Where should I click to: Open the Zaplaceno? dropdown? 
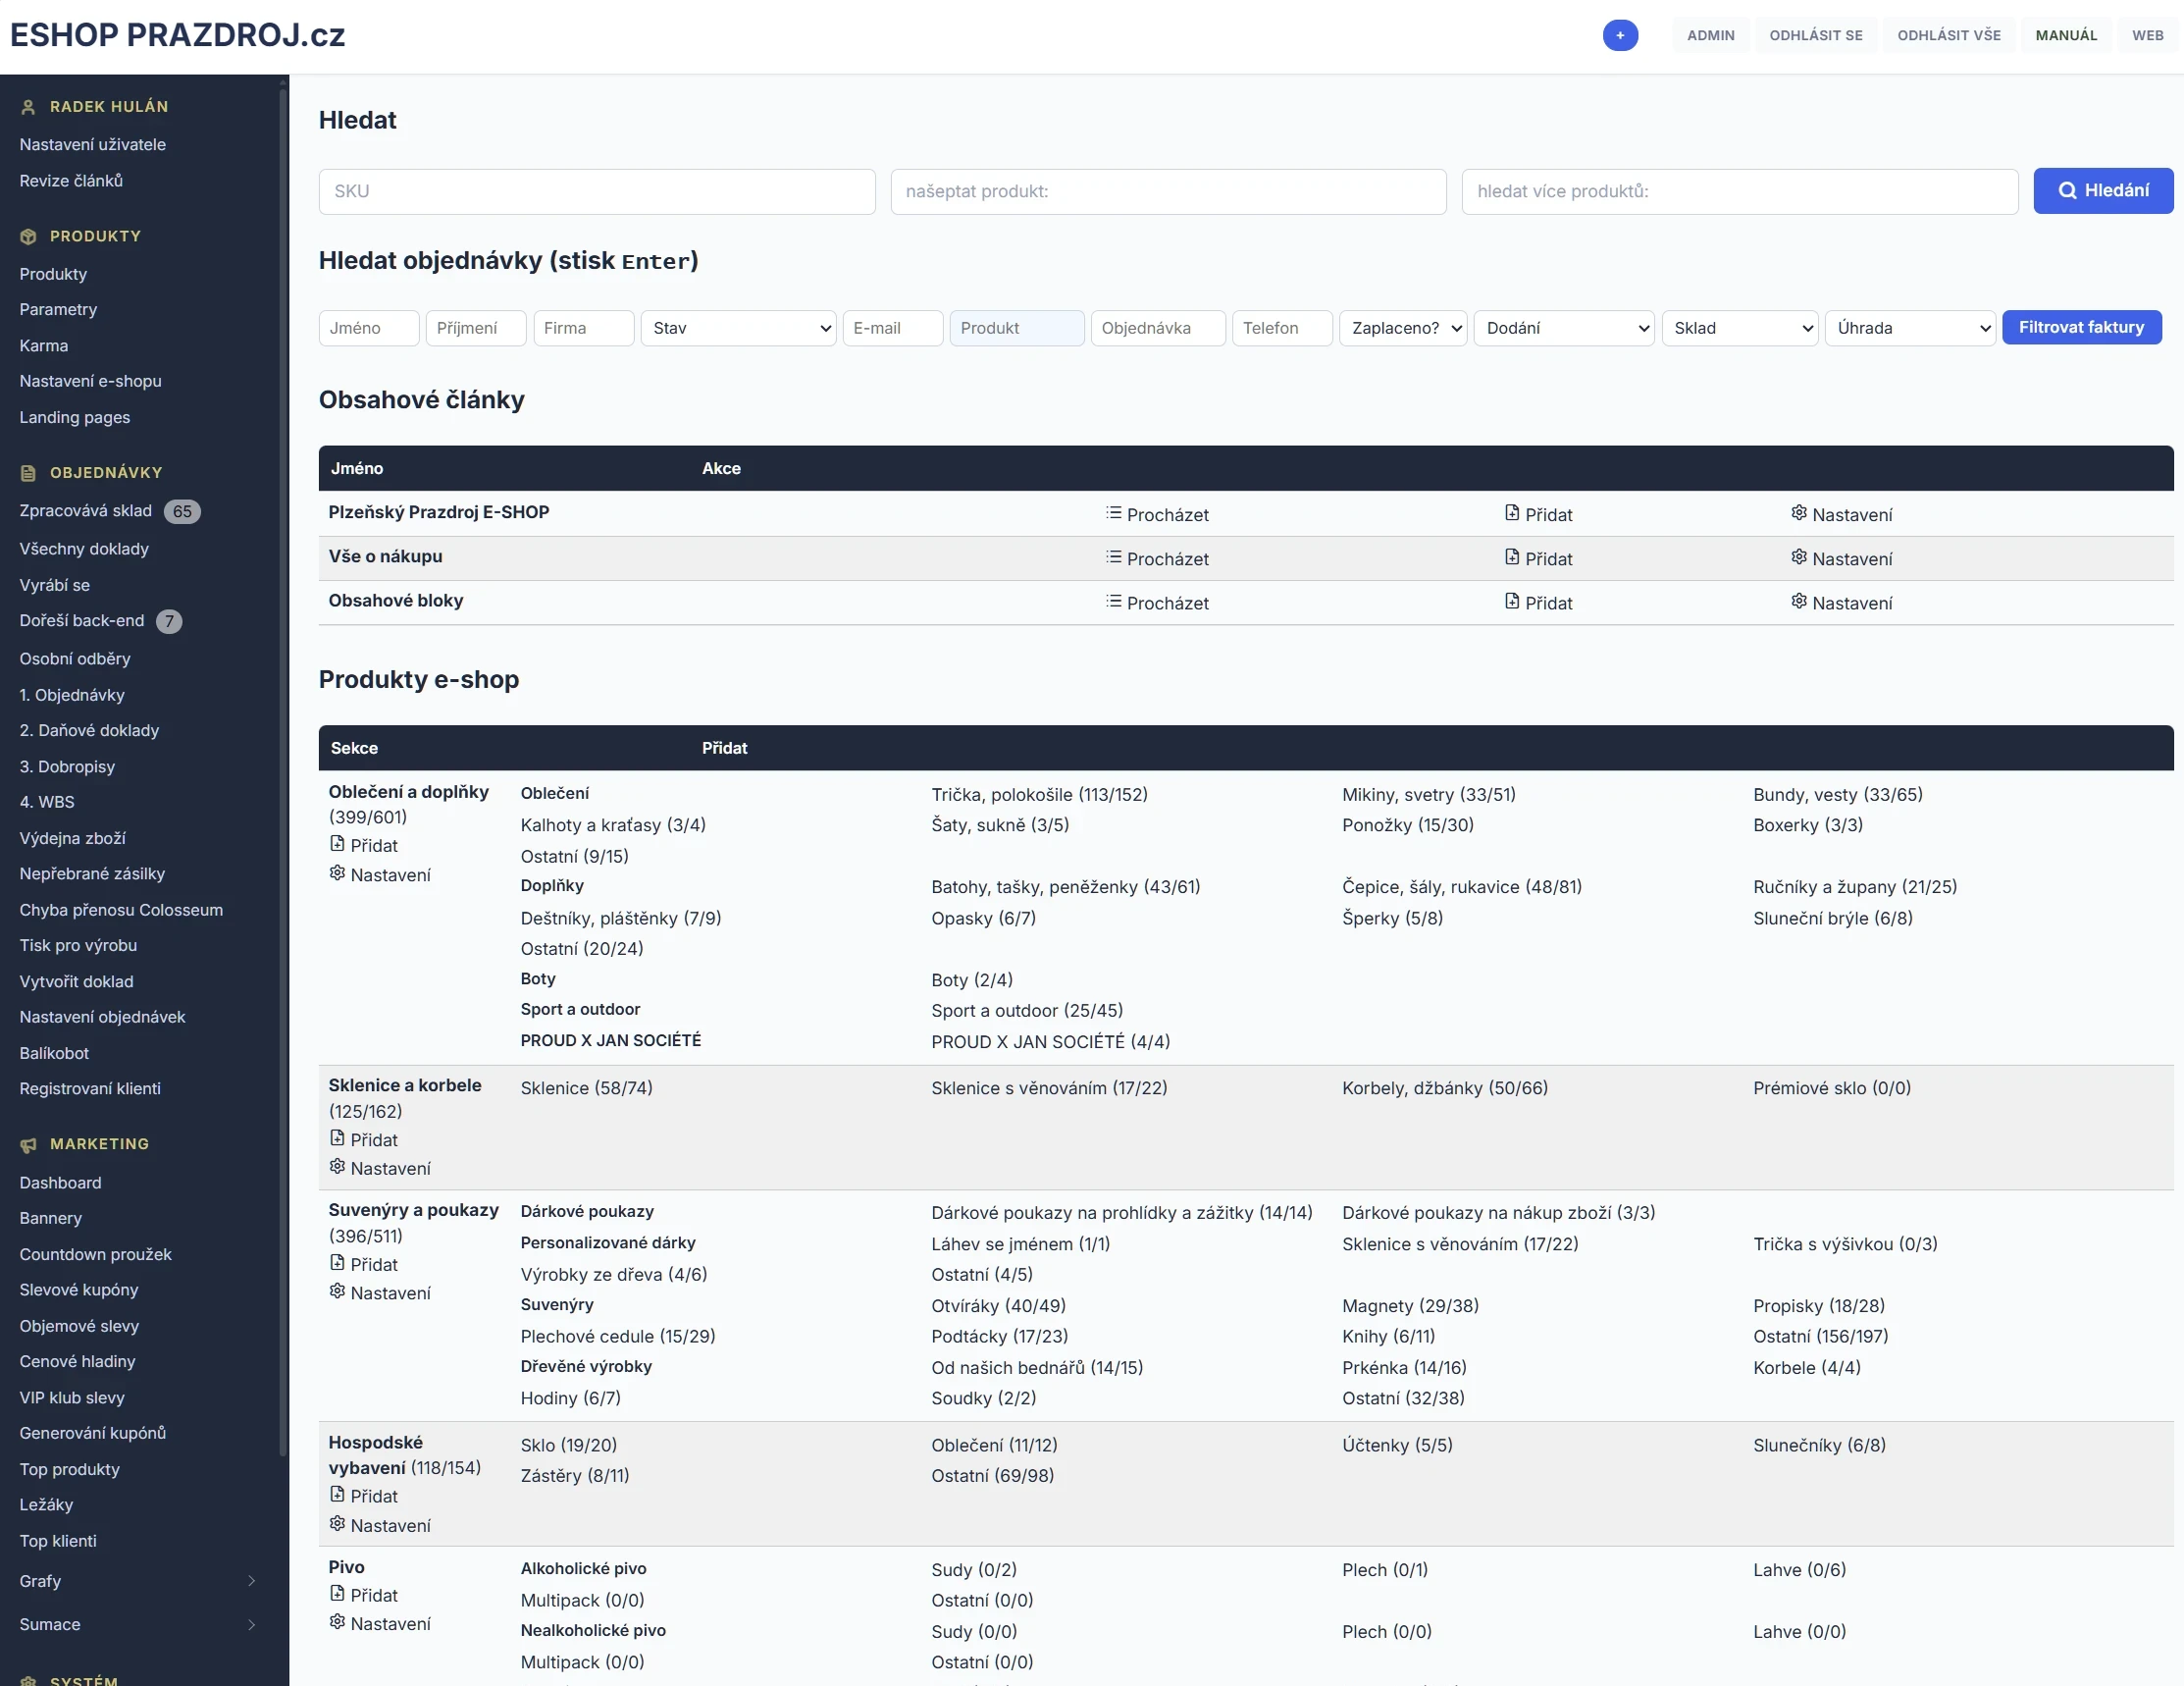point(1403,328)
